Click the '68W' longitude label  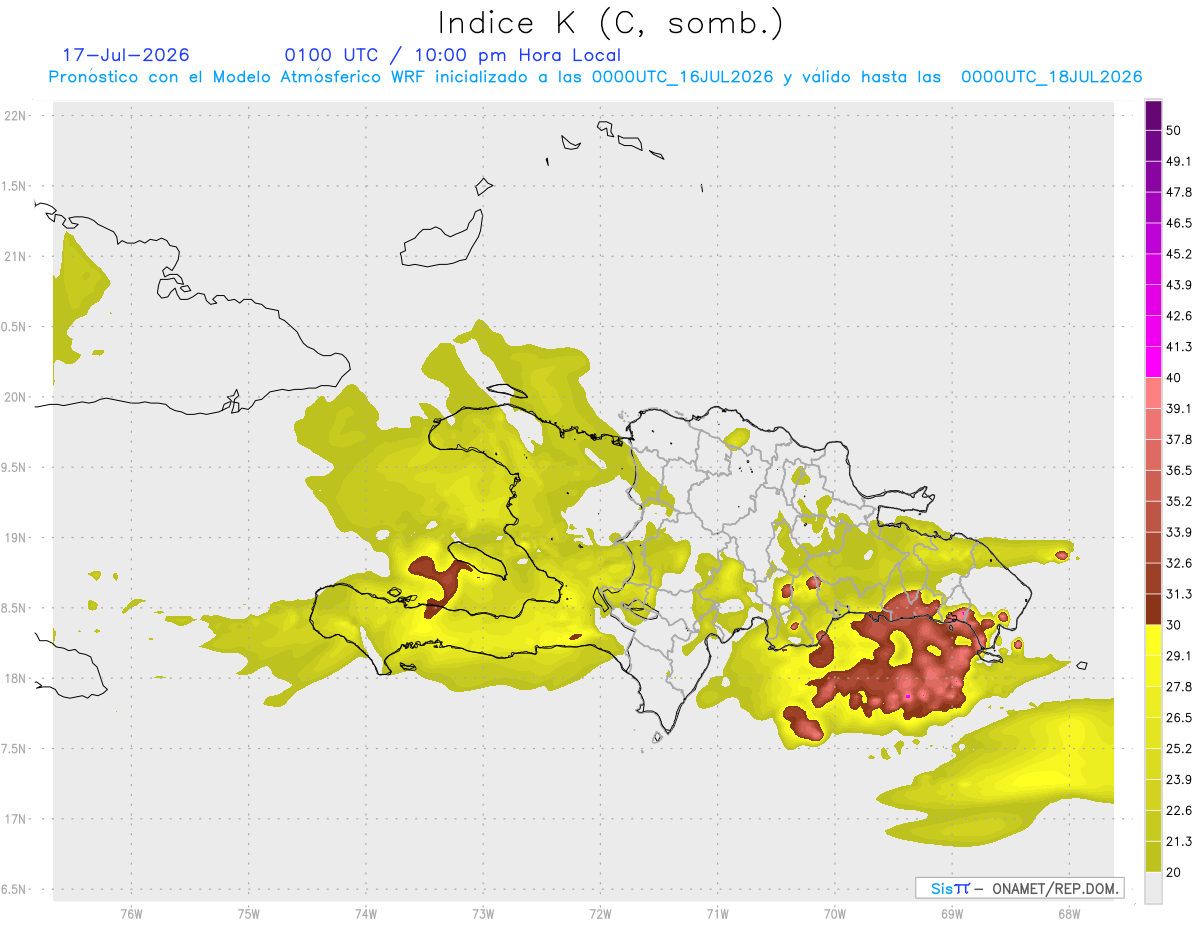coord(1069,913)
